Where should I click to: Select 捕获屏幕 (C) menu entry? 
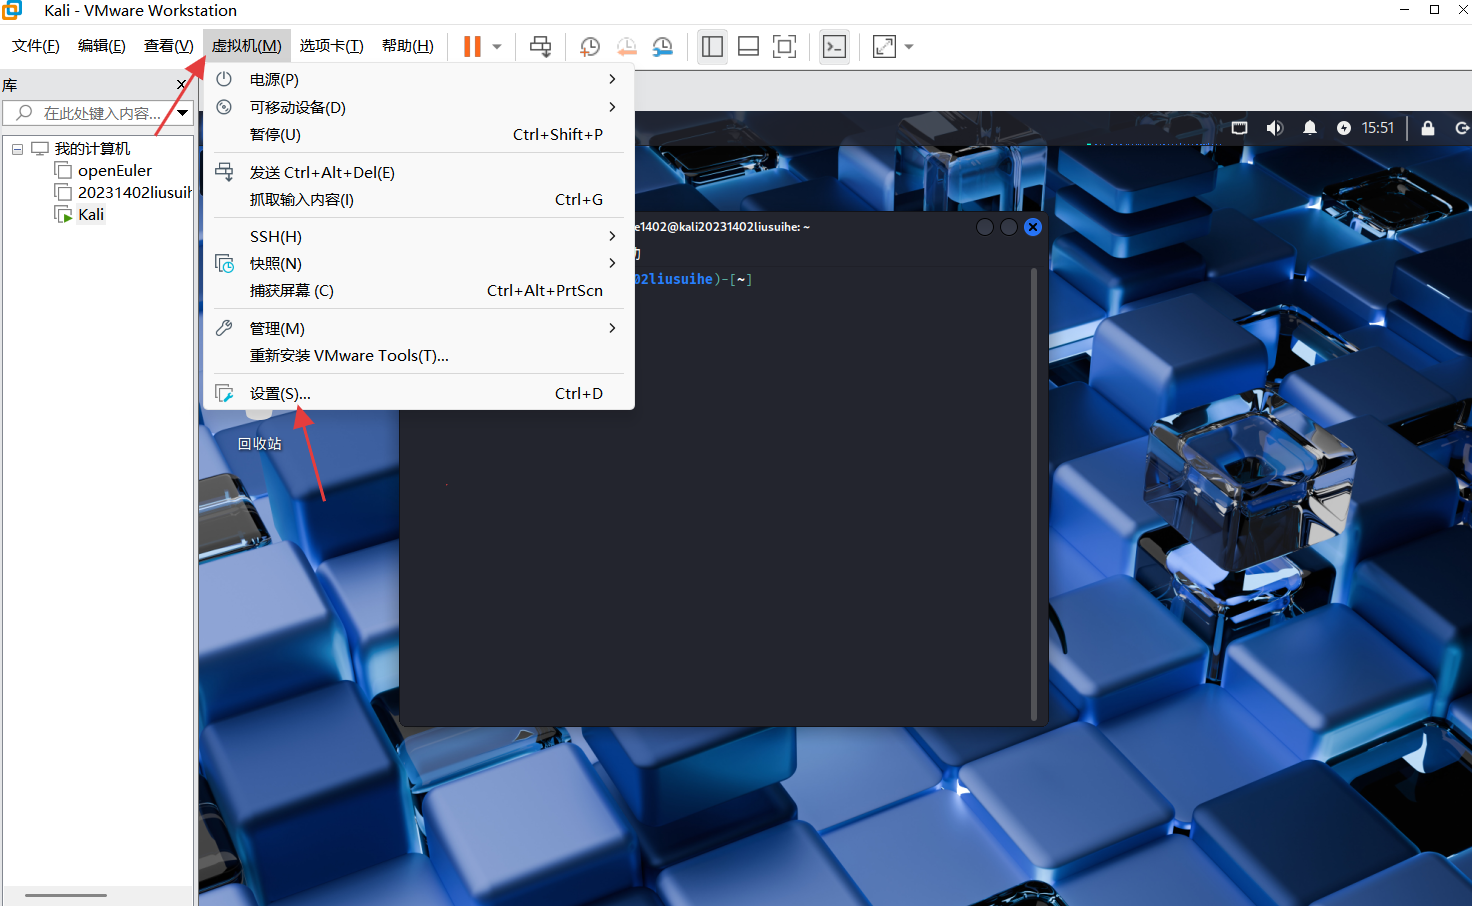pos(419,290)
